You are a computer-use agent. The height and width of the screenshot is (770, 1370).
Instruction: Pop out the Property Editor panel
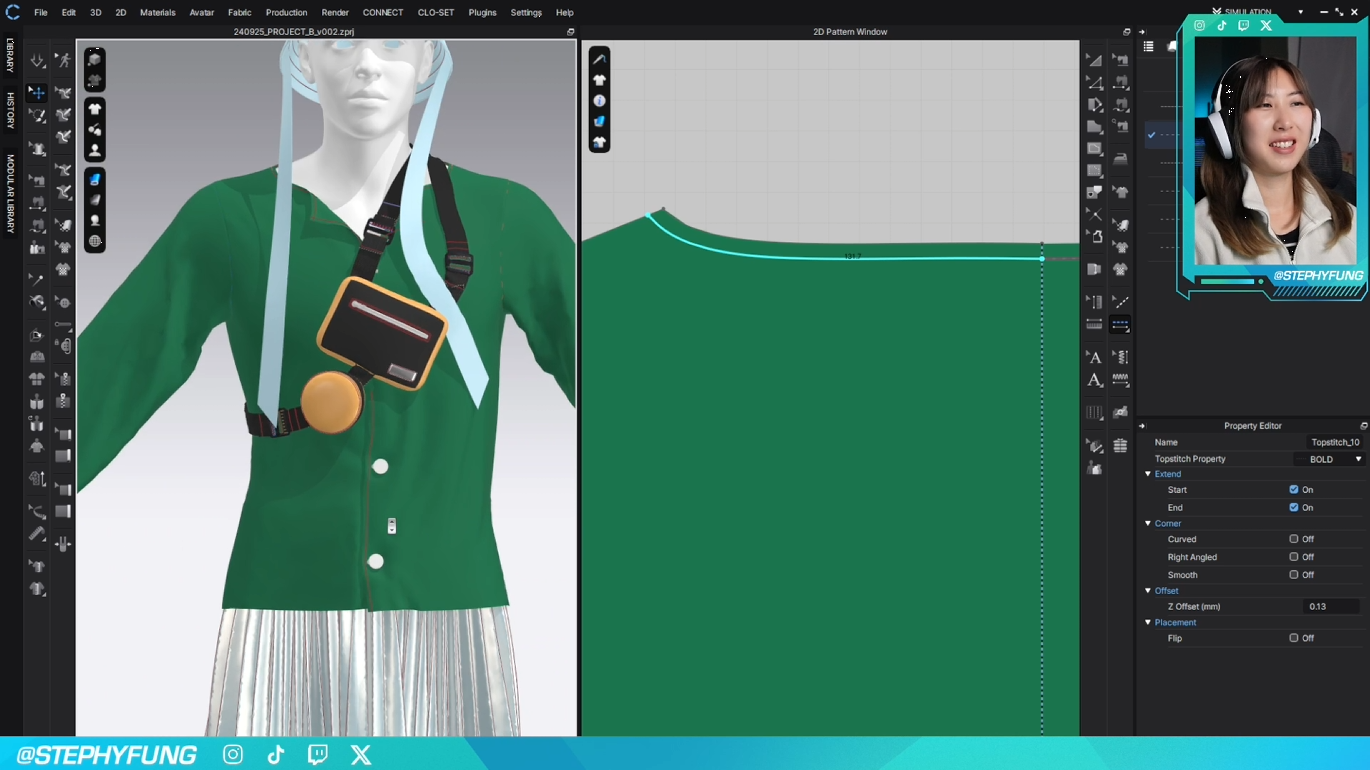[1364, 426]
